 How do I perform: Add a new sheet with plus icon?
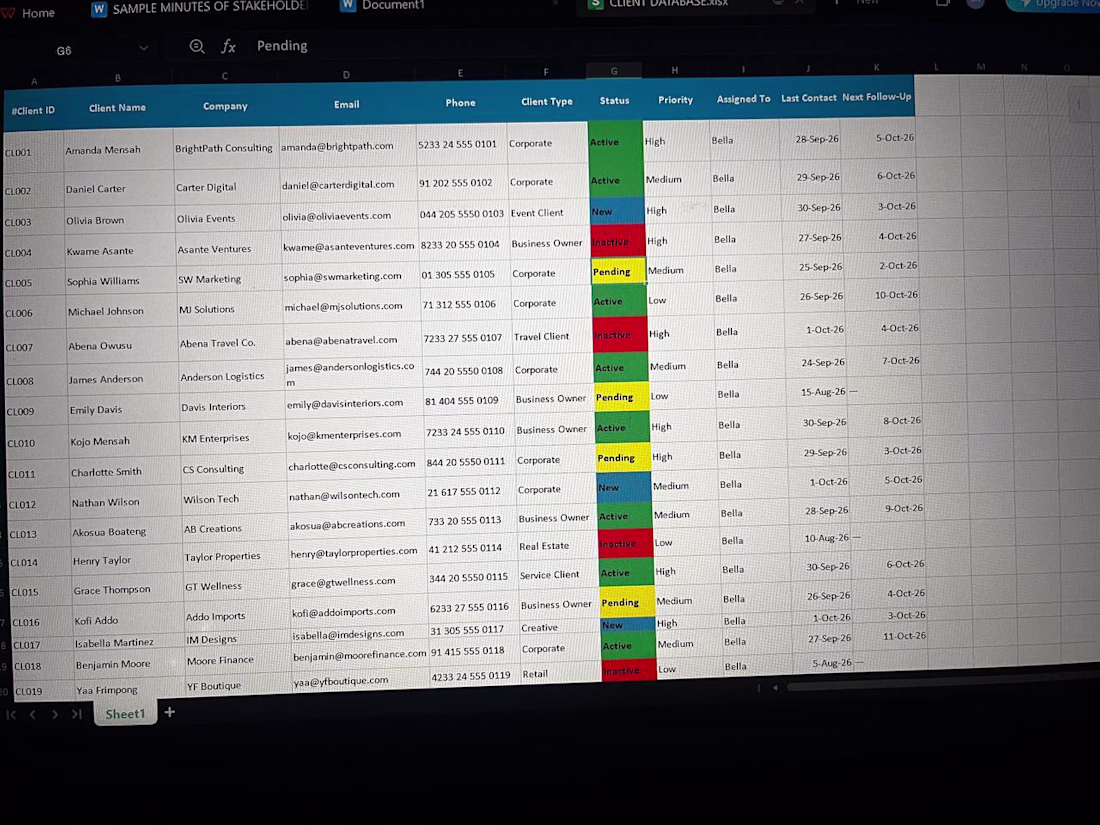[170, 712]
